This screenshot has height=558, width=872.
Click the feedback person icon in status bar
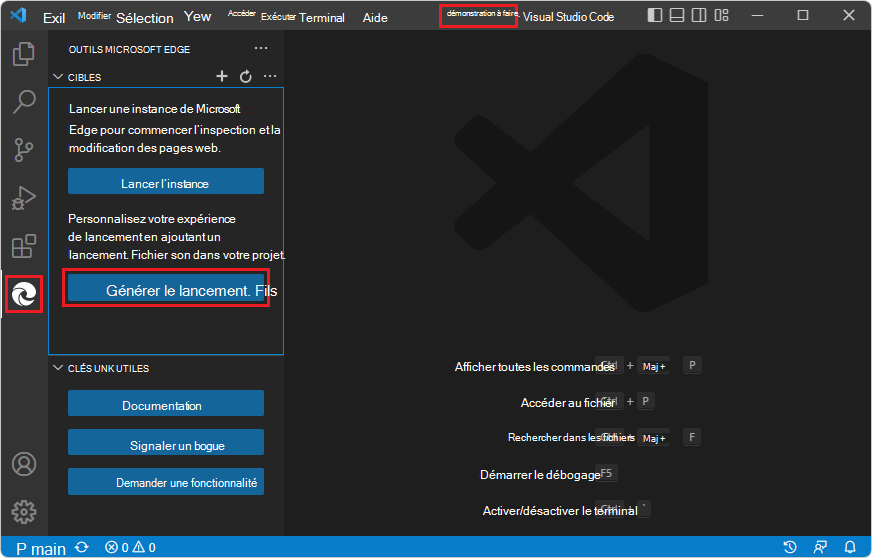click(820, 547)
